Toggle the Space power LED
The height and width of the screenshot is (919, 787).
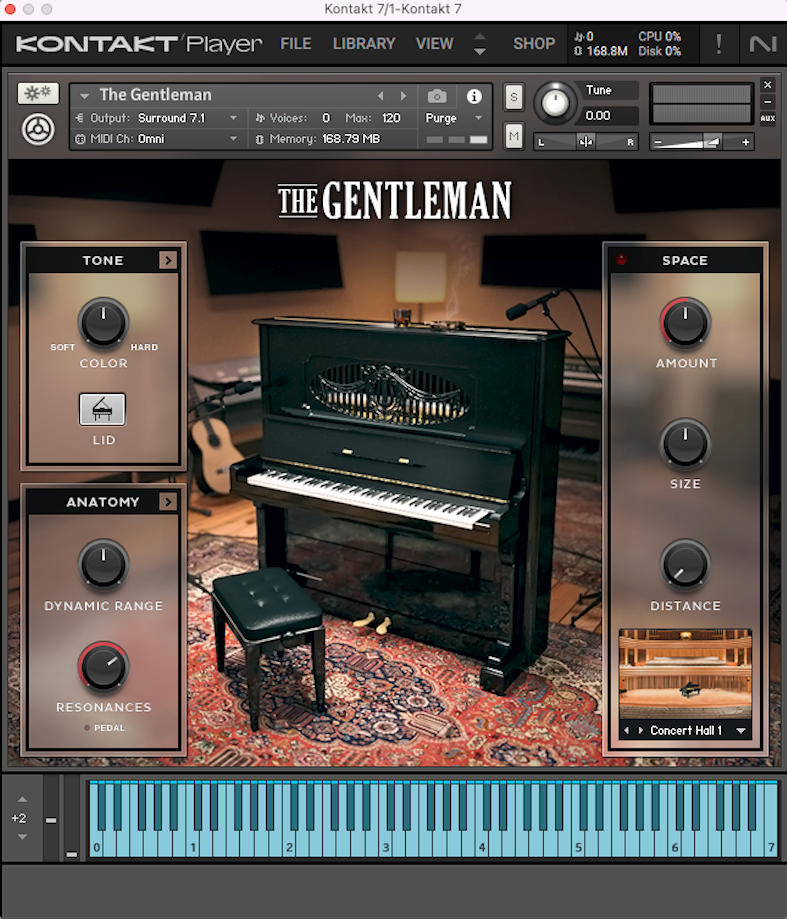click(621, 260)
